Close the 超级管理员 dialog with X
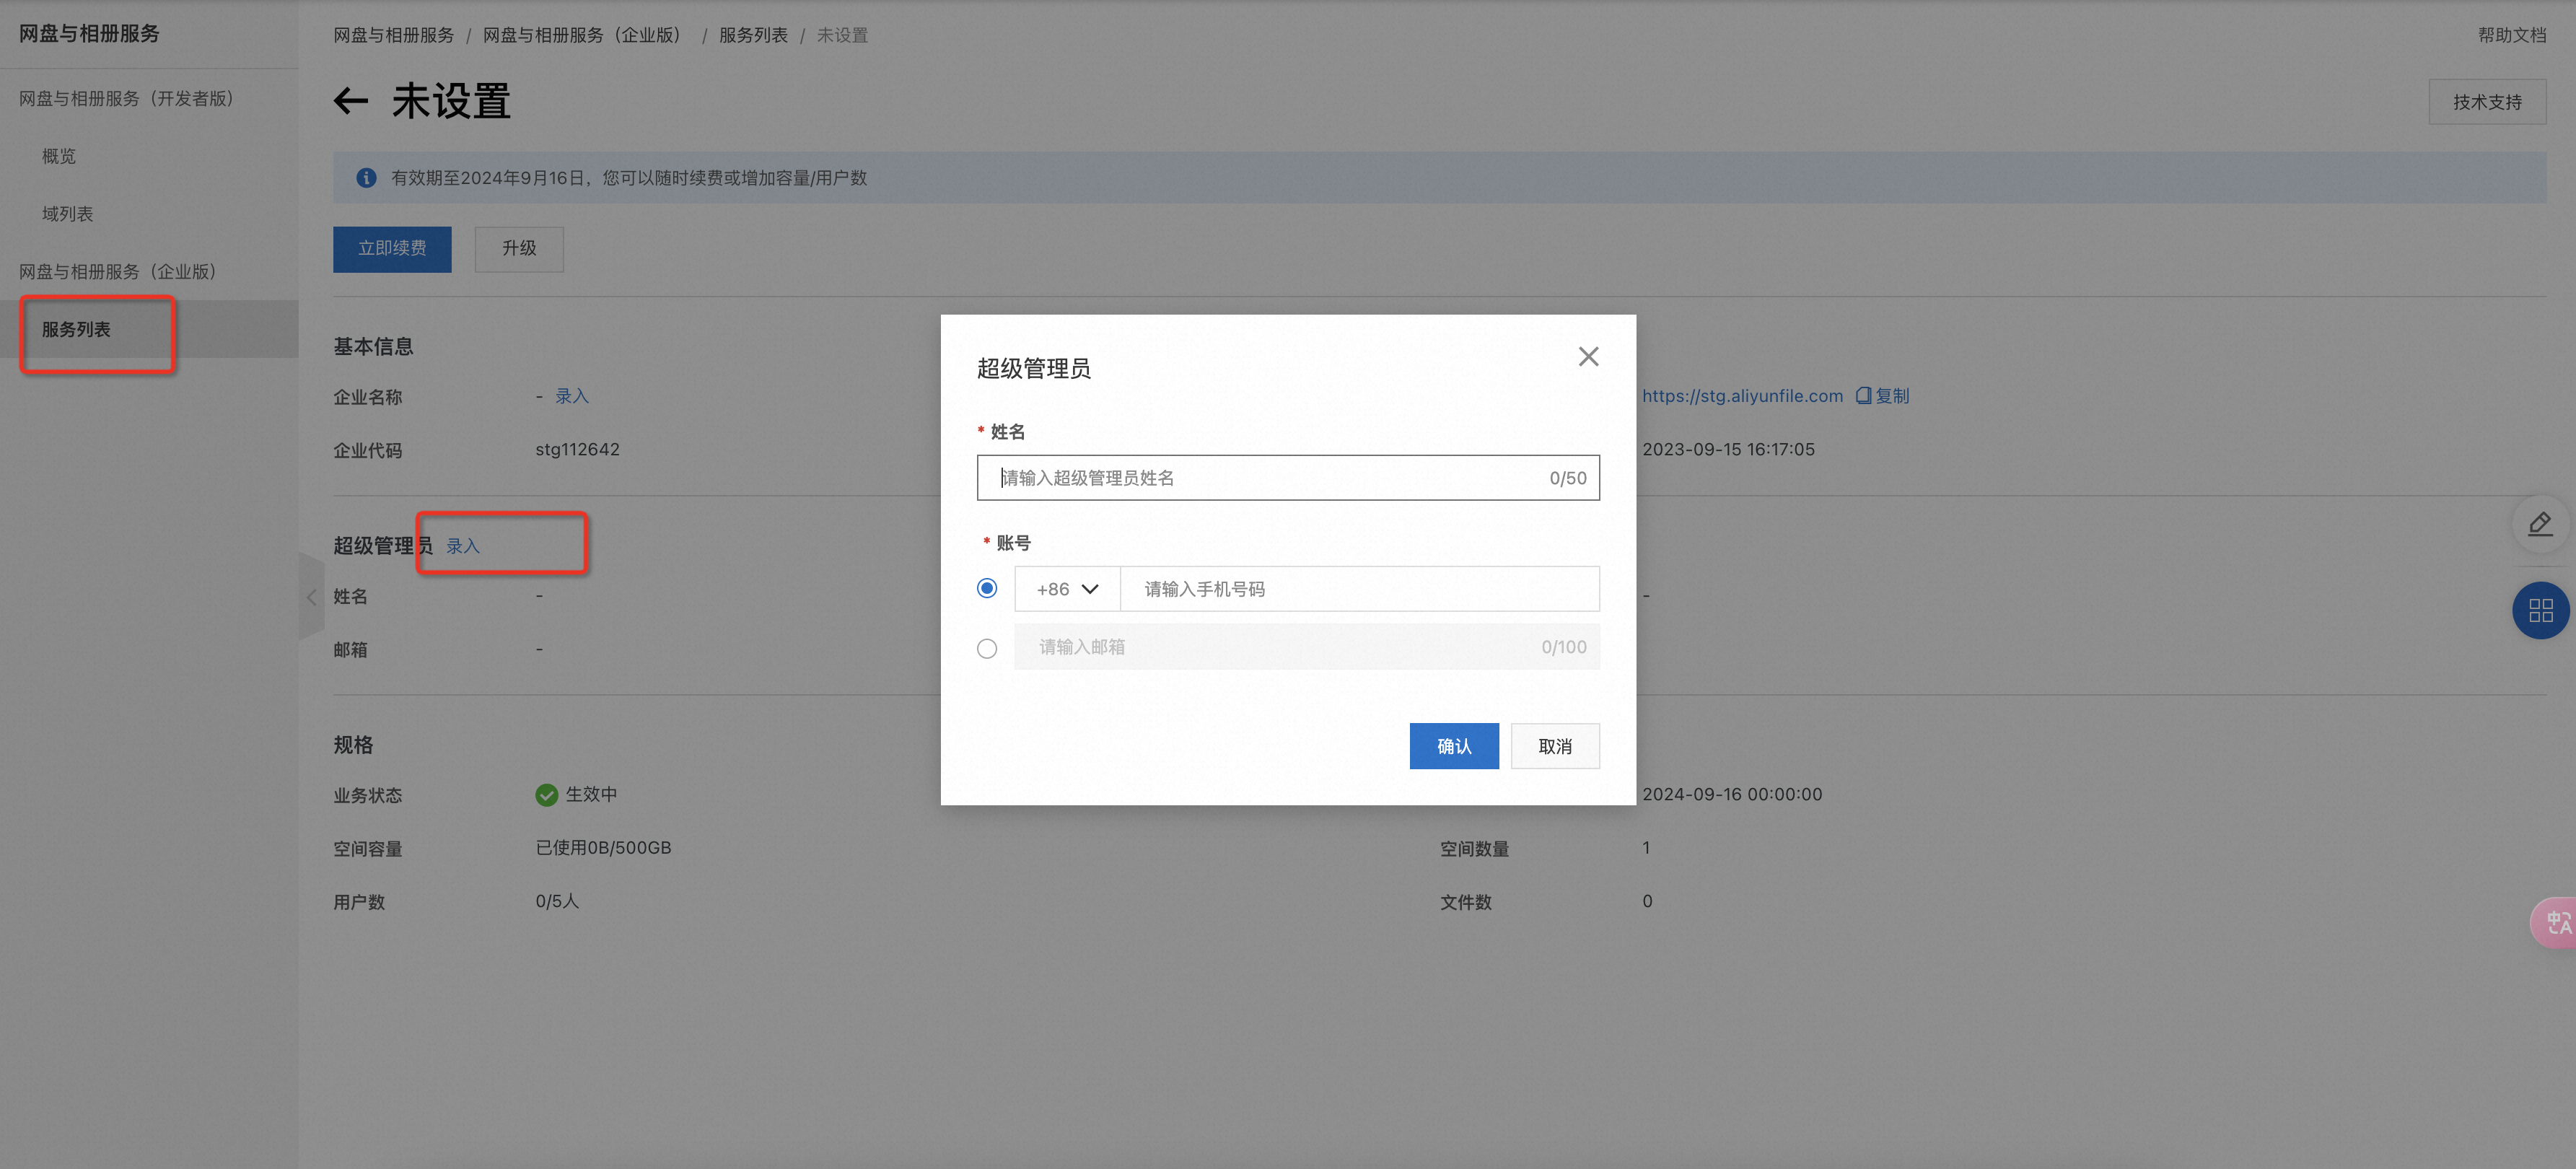 [x=1588, y=357]
